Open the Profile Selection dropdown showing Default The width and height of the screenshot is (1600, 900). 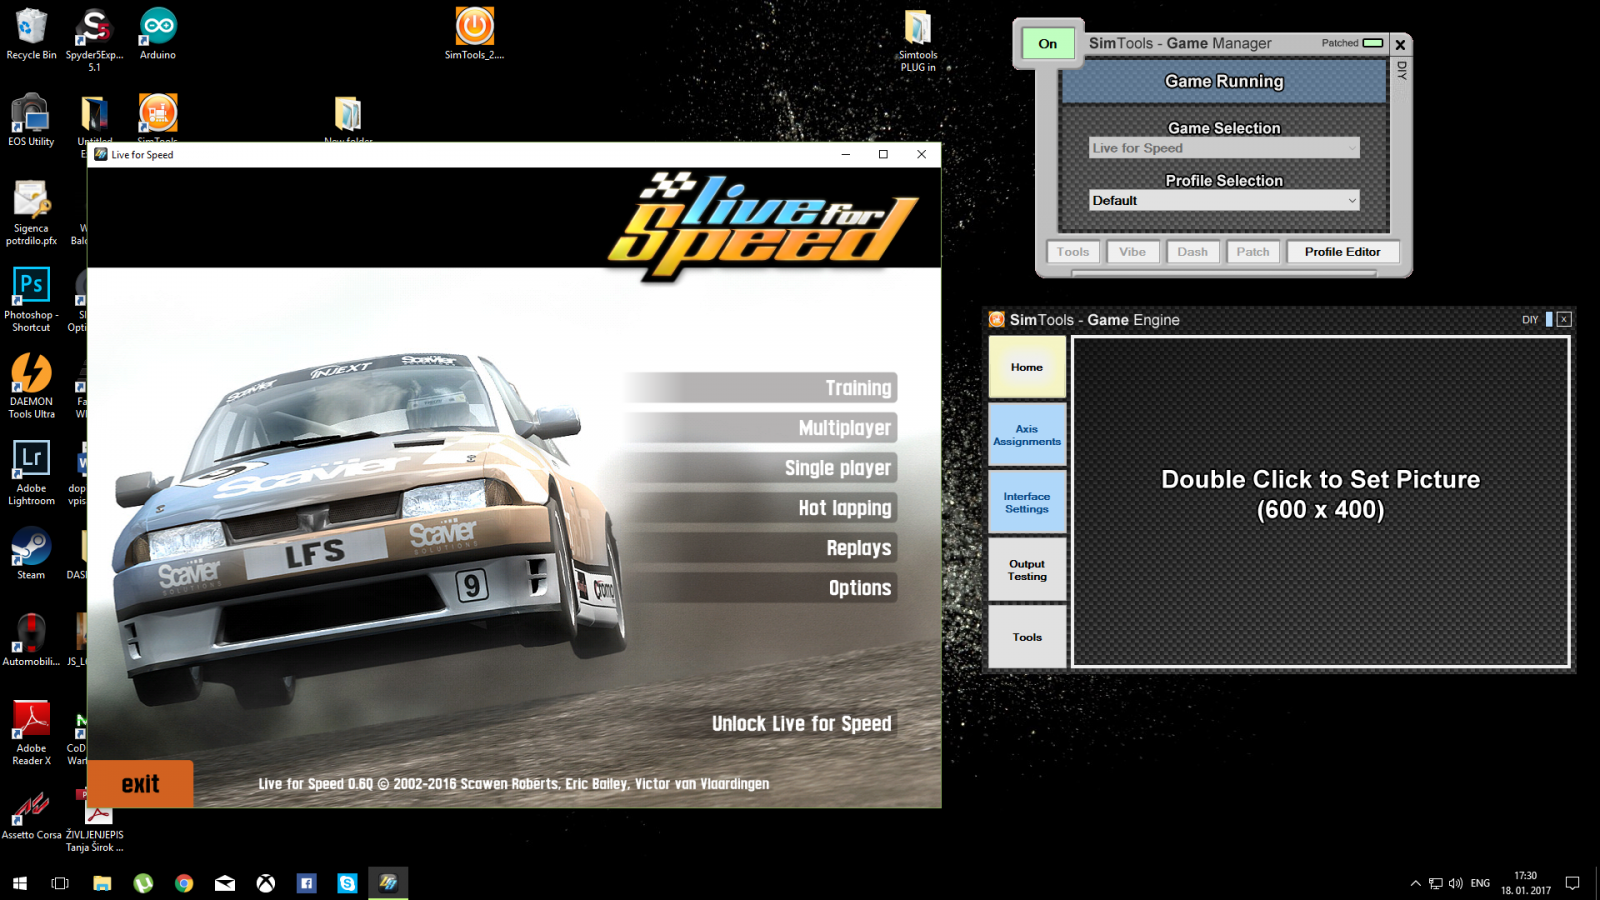[1224, 200]
